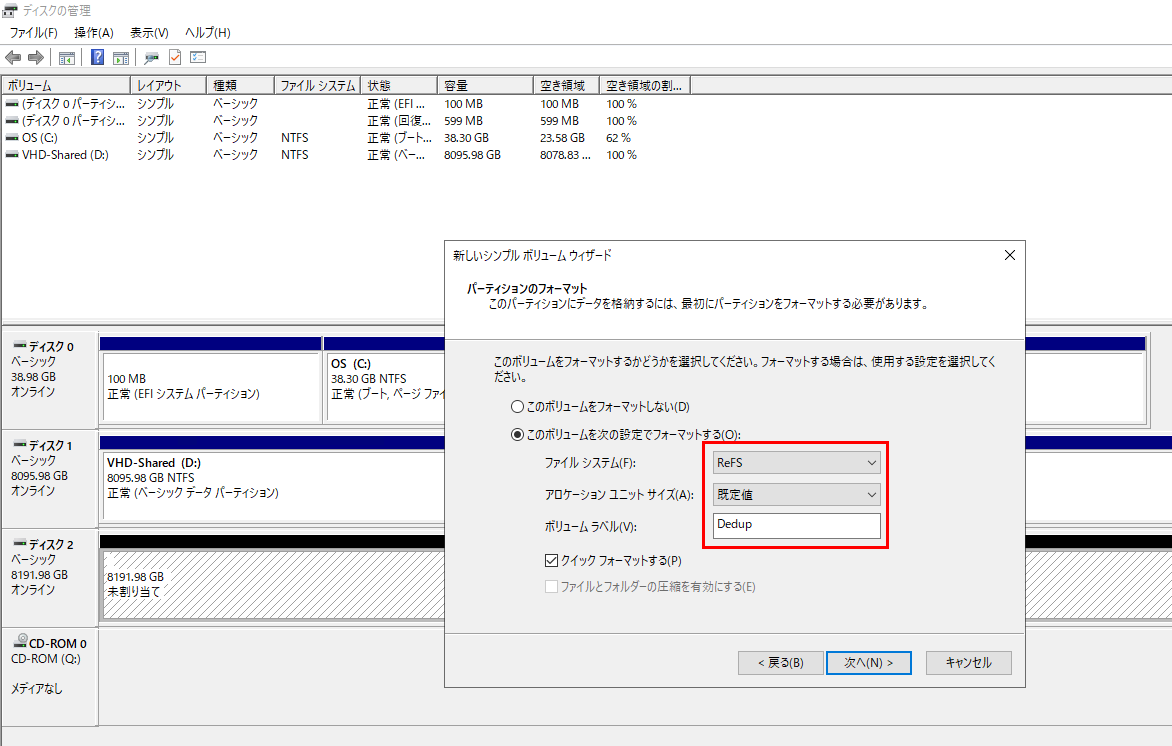
Task: Select "このボリュームをフォーマットしない" radio option
Action: pyautogui.click(x=516, y=407)
